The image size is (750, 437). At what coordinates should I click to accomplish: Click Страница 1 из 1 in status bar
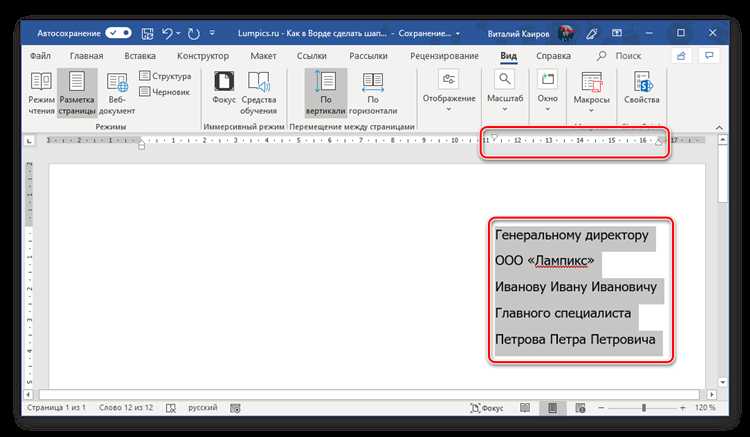(56, 408)
